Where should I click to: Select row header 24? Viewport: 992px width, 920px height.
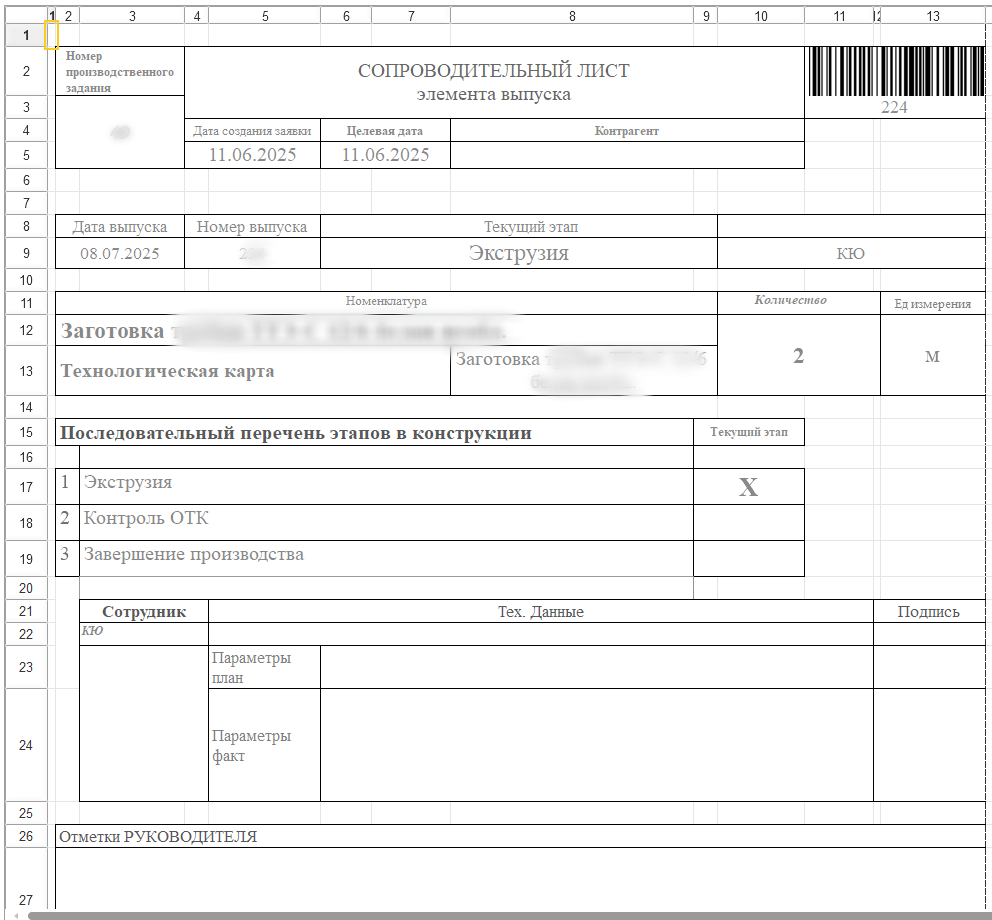(x=26, y=745)
